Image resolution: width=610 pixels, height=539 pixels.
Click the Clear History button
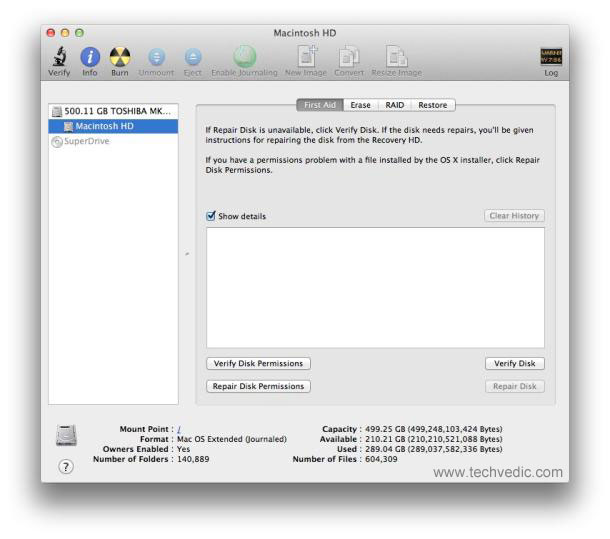(514, 216)
